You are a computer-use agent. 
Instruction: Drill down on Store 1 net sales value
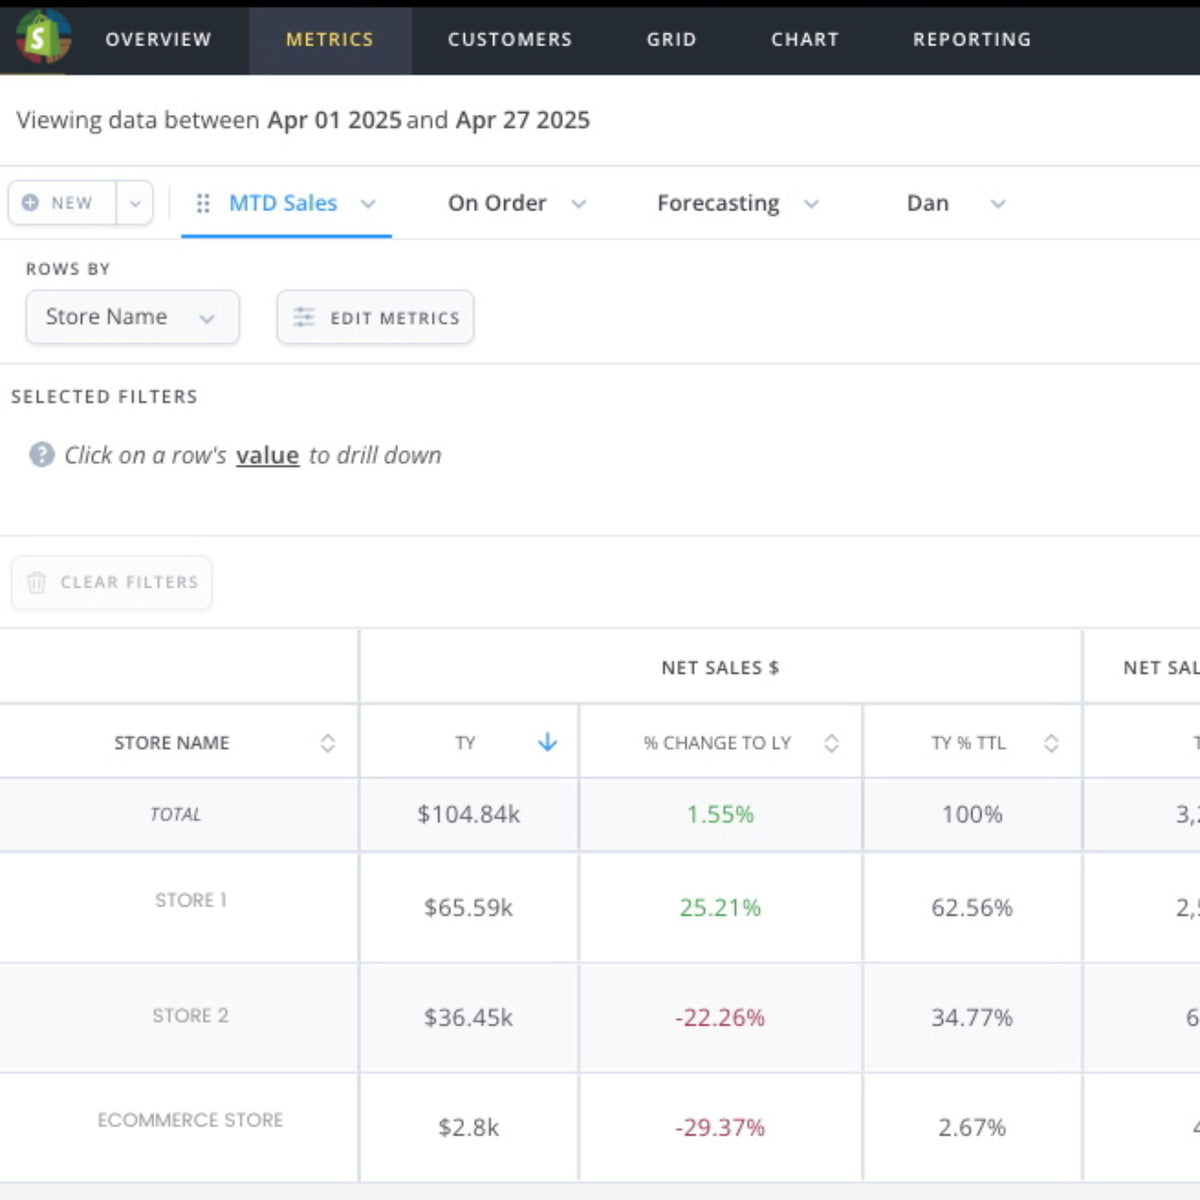click(468, 908)
